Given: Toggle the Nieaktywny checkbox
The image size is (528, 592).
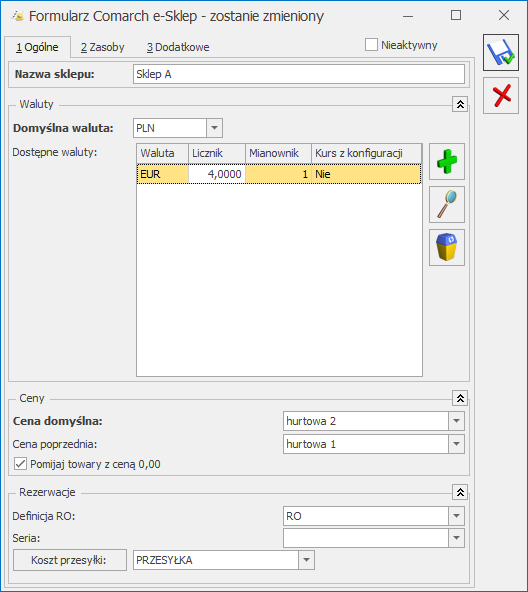Looking at the screenshot, I should pos(371,45).
